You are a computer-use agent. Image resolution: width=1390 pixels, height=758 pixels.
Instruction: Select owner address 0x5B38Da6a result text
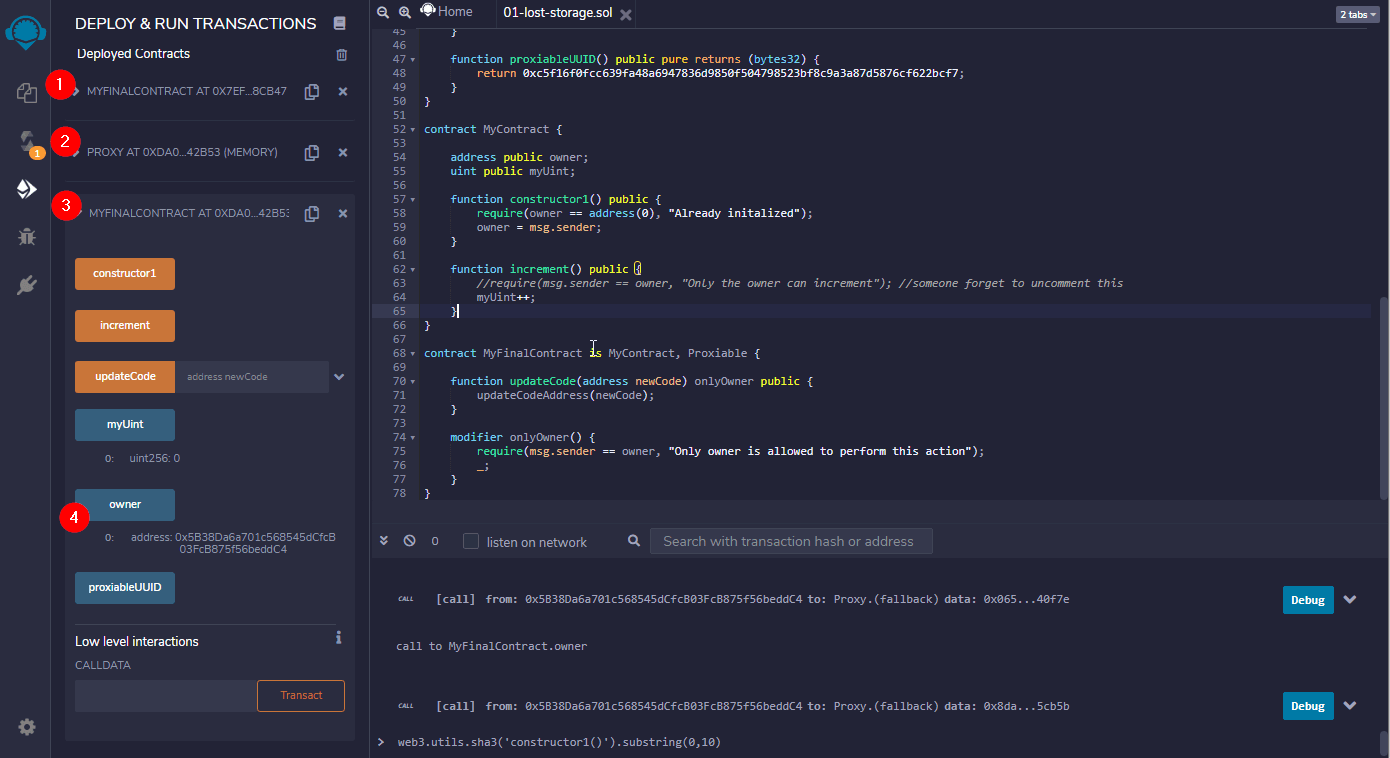coord(233,543)
